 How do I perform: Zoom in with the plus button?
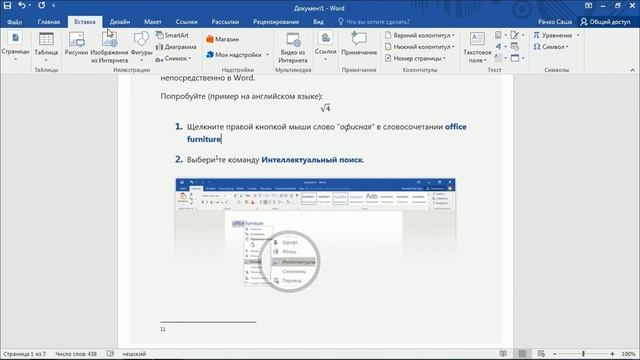[x=612, y=353]
